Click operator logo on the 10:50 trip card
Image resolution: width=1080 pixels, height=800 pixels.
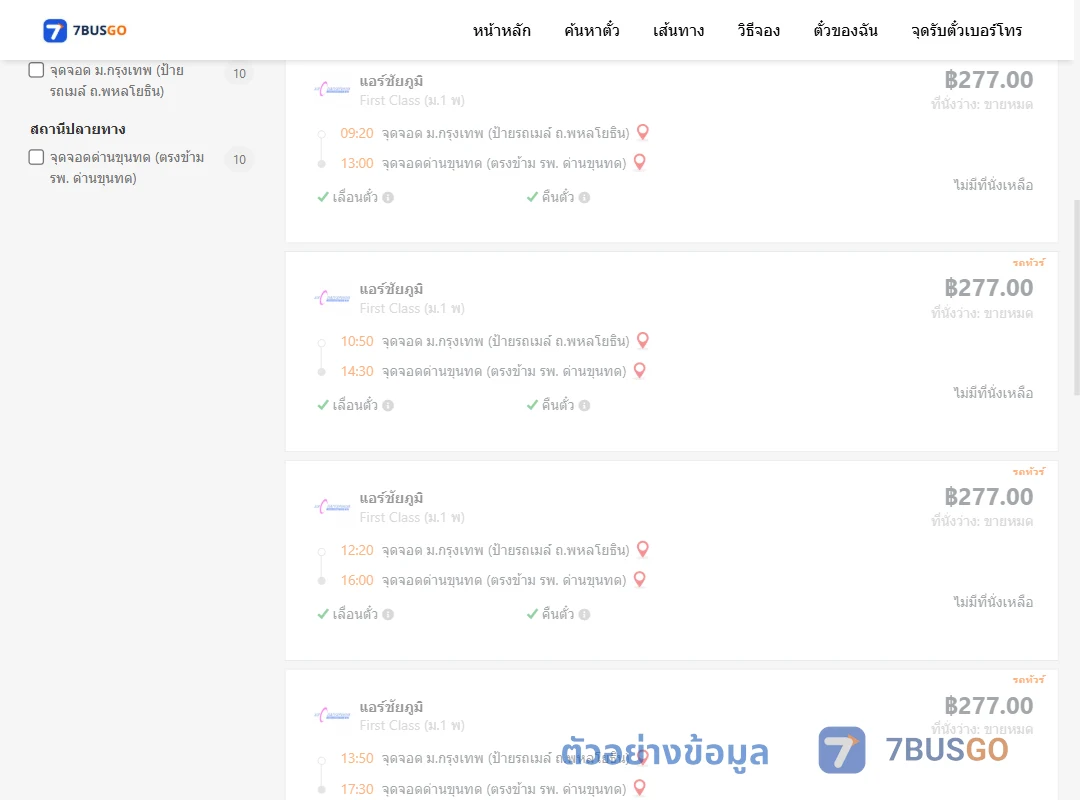click(332, 298)
